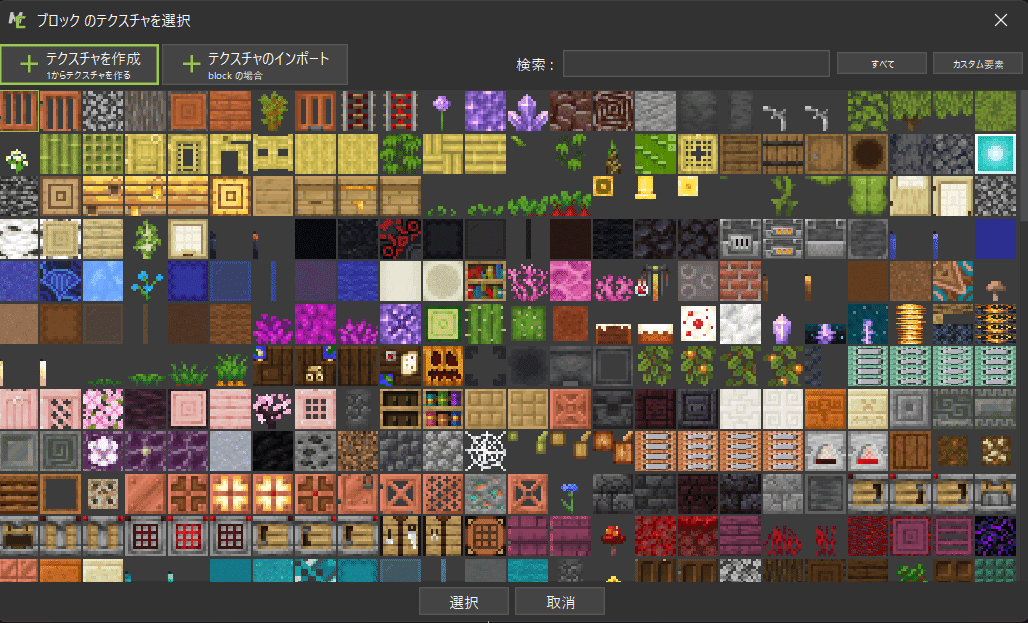Select the chiseled bookshelf with colored books
This screenshot has width=1028, height=623.
coord(443,409)
